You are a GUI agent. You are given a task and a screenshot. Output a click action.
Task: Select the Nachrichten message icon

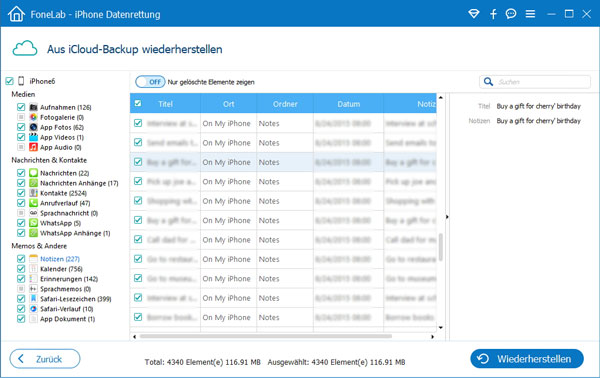(x=34, y=173)
